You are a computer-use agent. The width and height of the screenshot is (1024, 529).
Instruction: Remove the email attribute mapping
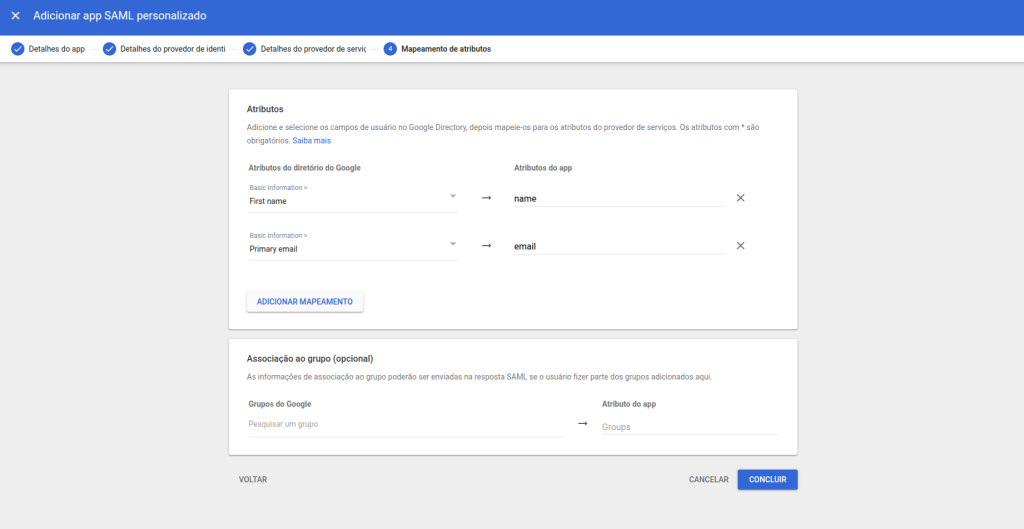coord(740,246)
